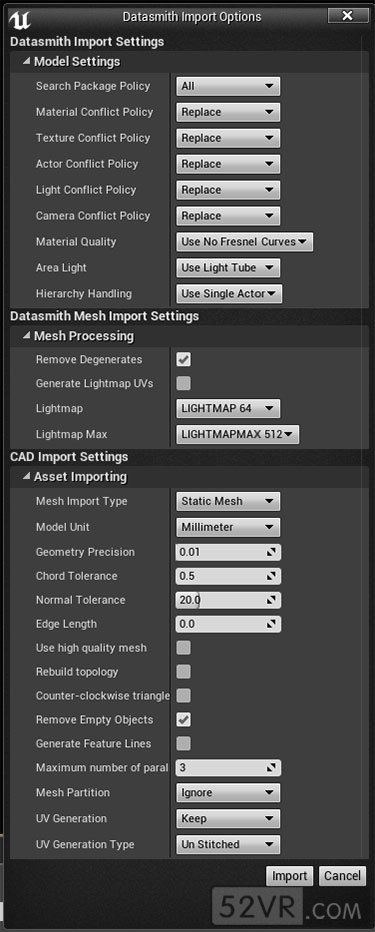The height and width of the screenshot is (932, 375).
Task: Click the Maximum number of parallel spinner icon
Action: pyautogui.click(x=272, y=768)
